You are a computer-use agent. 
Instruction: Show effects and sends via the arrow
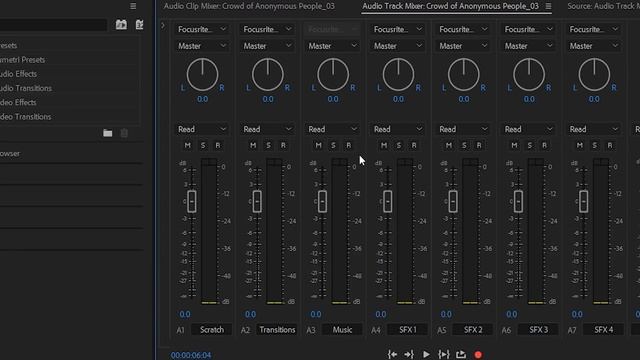pyautogui.click(x=163, y=26)
